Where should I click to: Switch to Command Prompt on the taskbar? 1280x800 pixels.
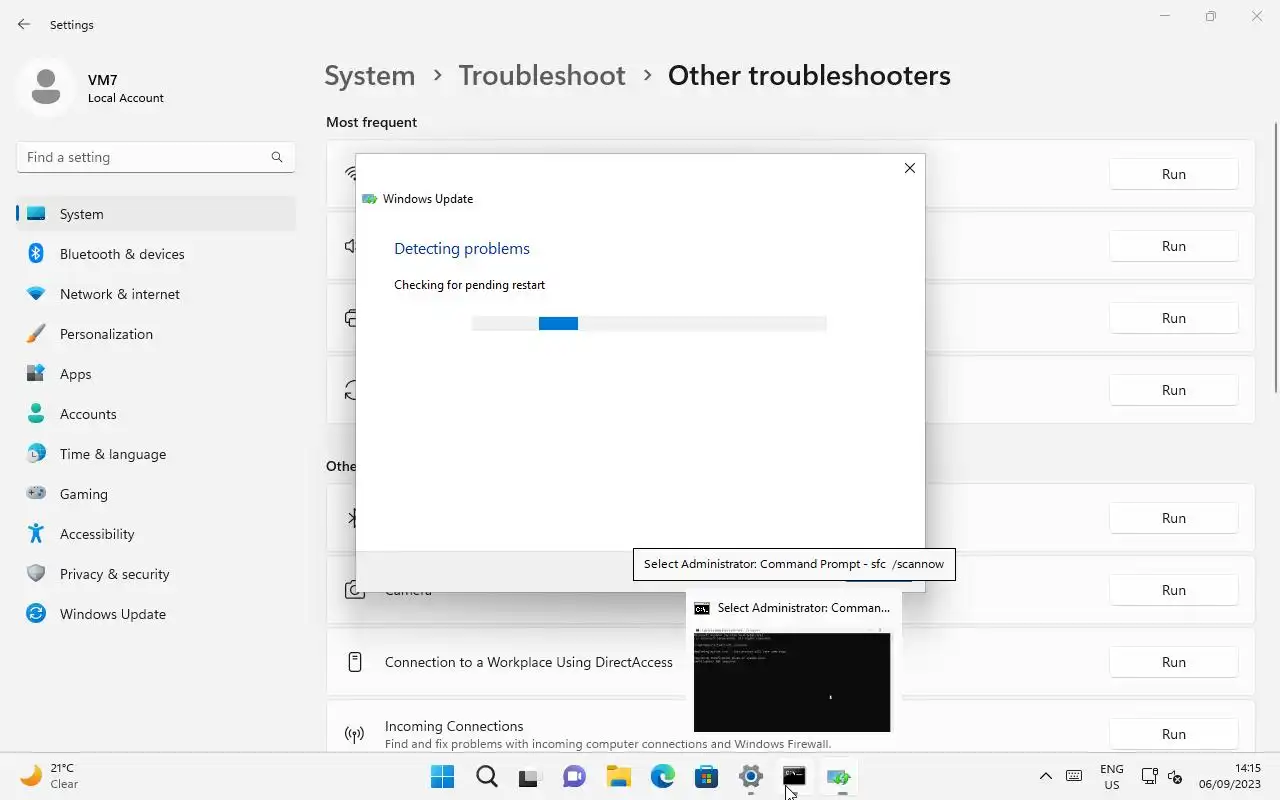point(794,776)
